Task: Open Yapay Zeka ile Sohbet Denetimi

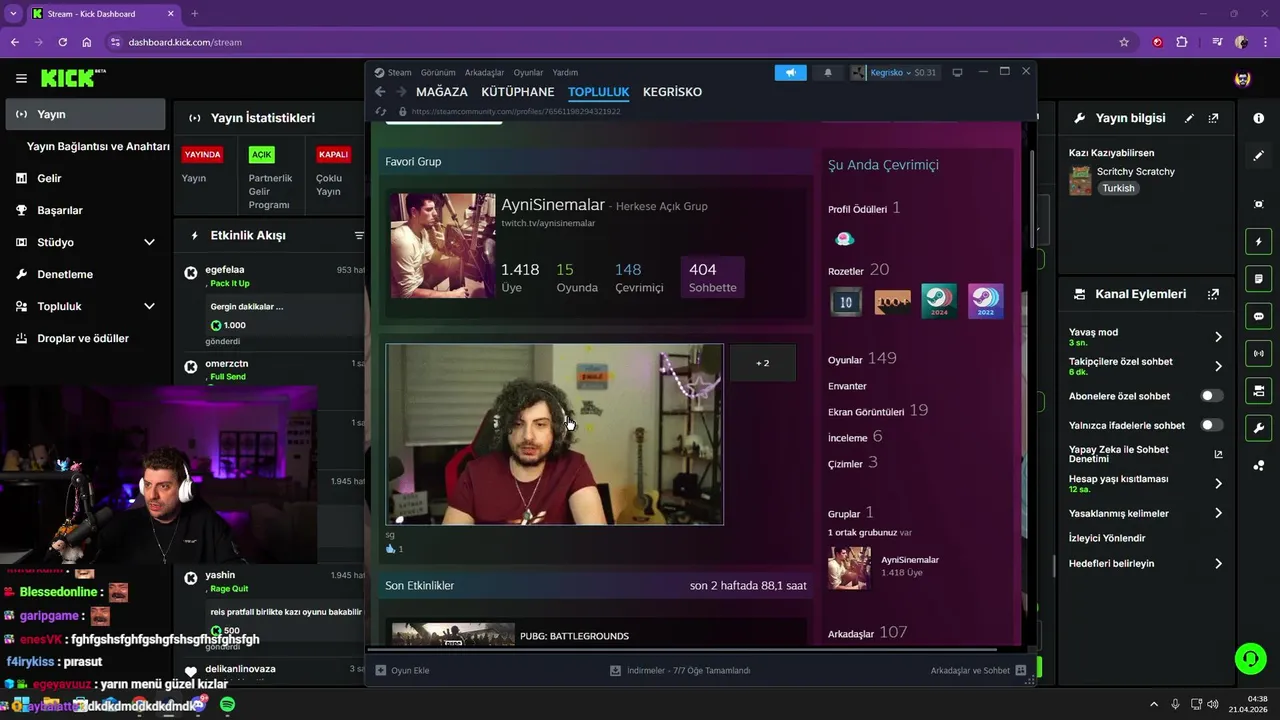Action: tap(1146, 454)
